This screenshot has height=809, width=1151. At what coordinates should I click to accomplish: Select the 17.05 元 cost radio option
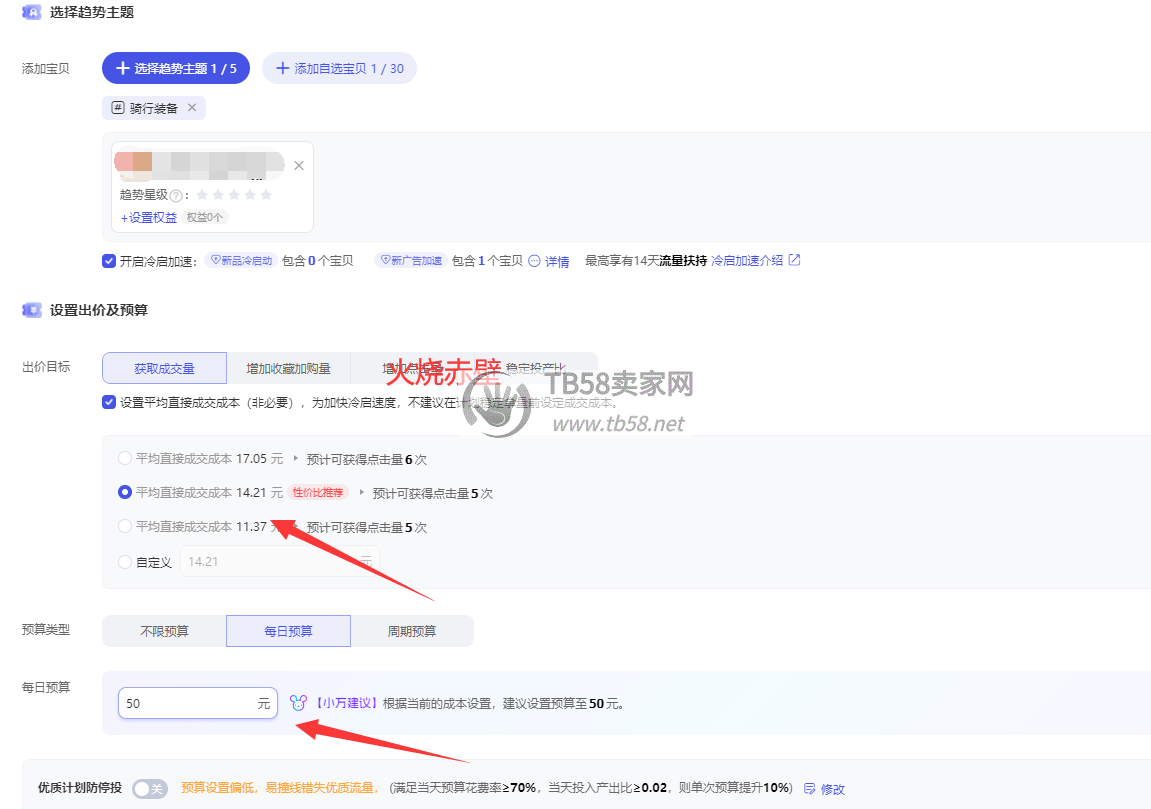click(125, 459)
